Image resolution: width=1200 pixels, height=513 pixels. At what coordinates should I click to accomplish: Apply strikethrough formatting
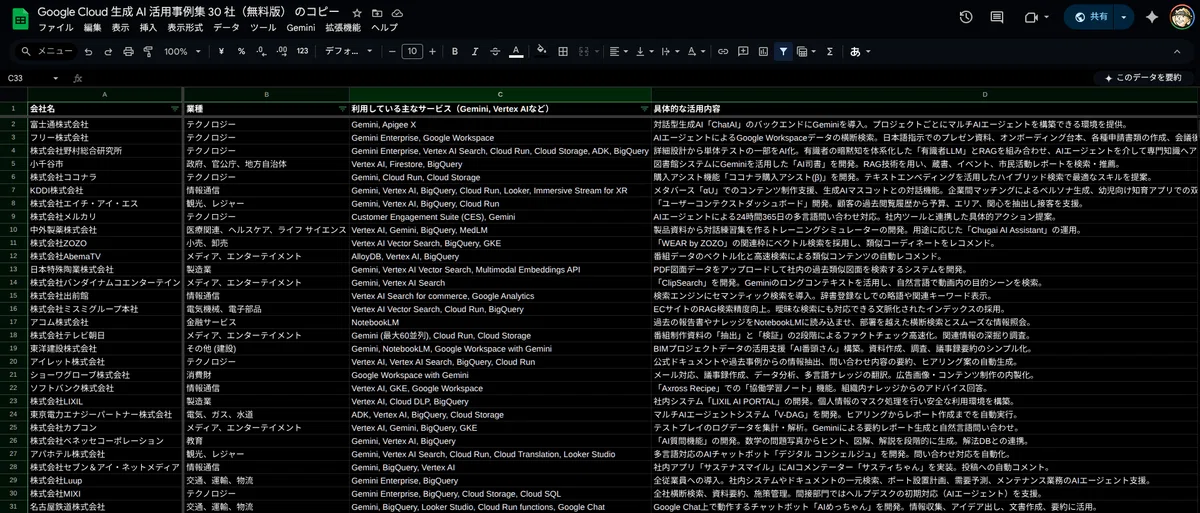[496, 51]
